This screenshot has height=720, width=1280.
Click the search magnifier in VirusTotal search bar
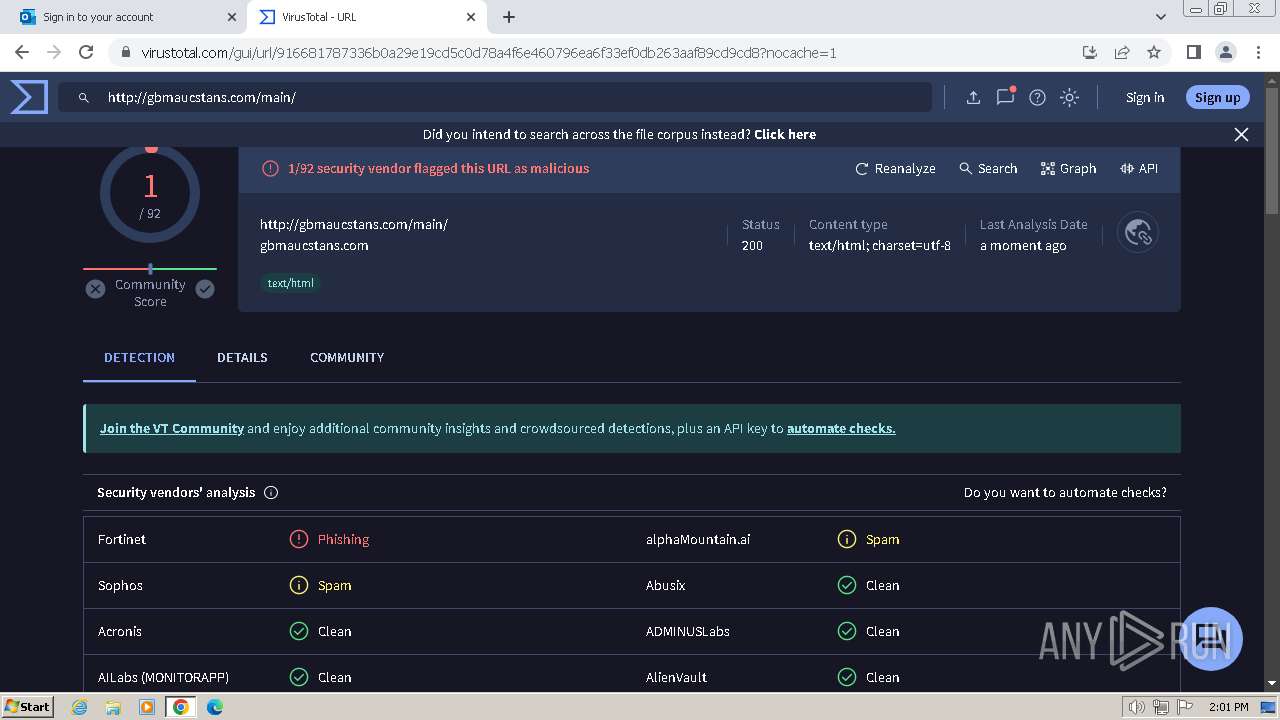click(84, 97)
